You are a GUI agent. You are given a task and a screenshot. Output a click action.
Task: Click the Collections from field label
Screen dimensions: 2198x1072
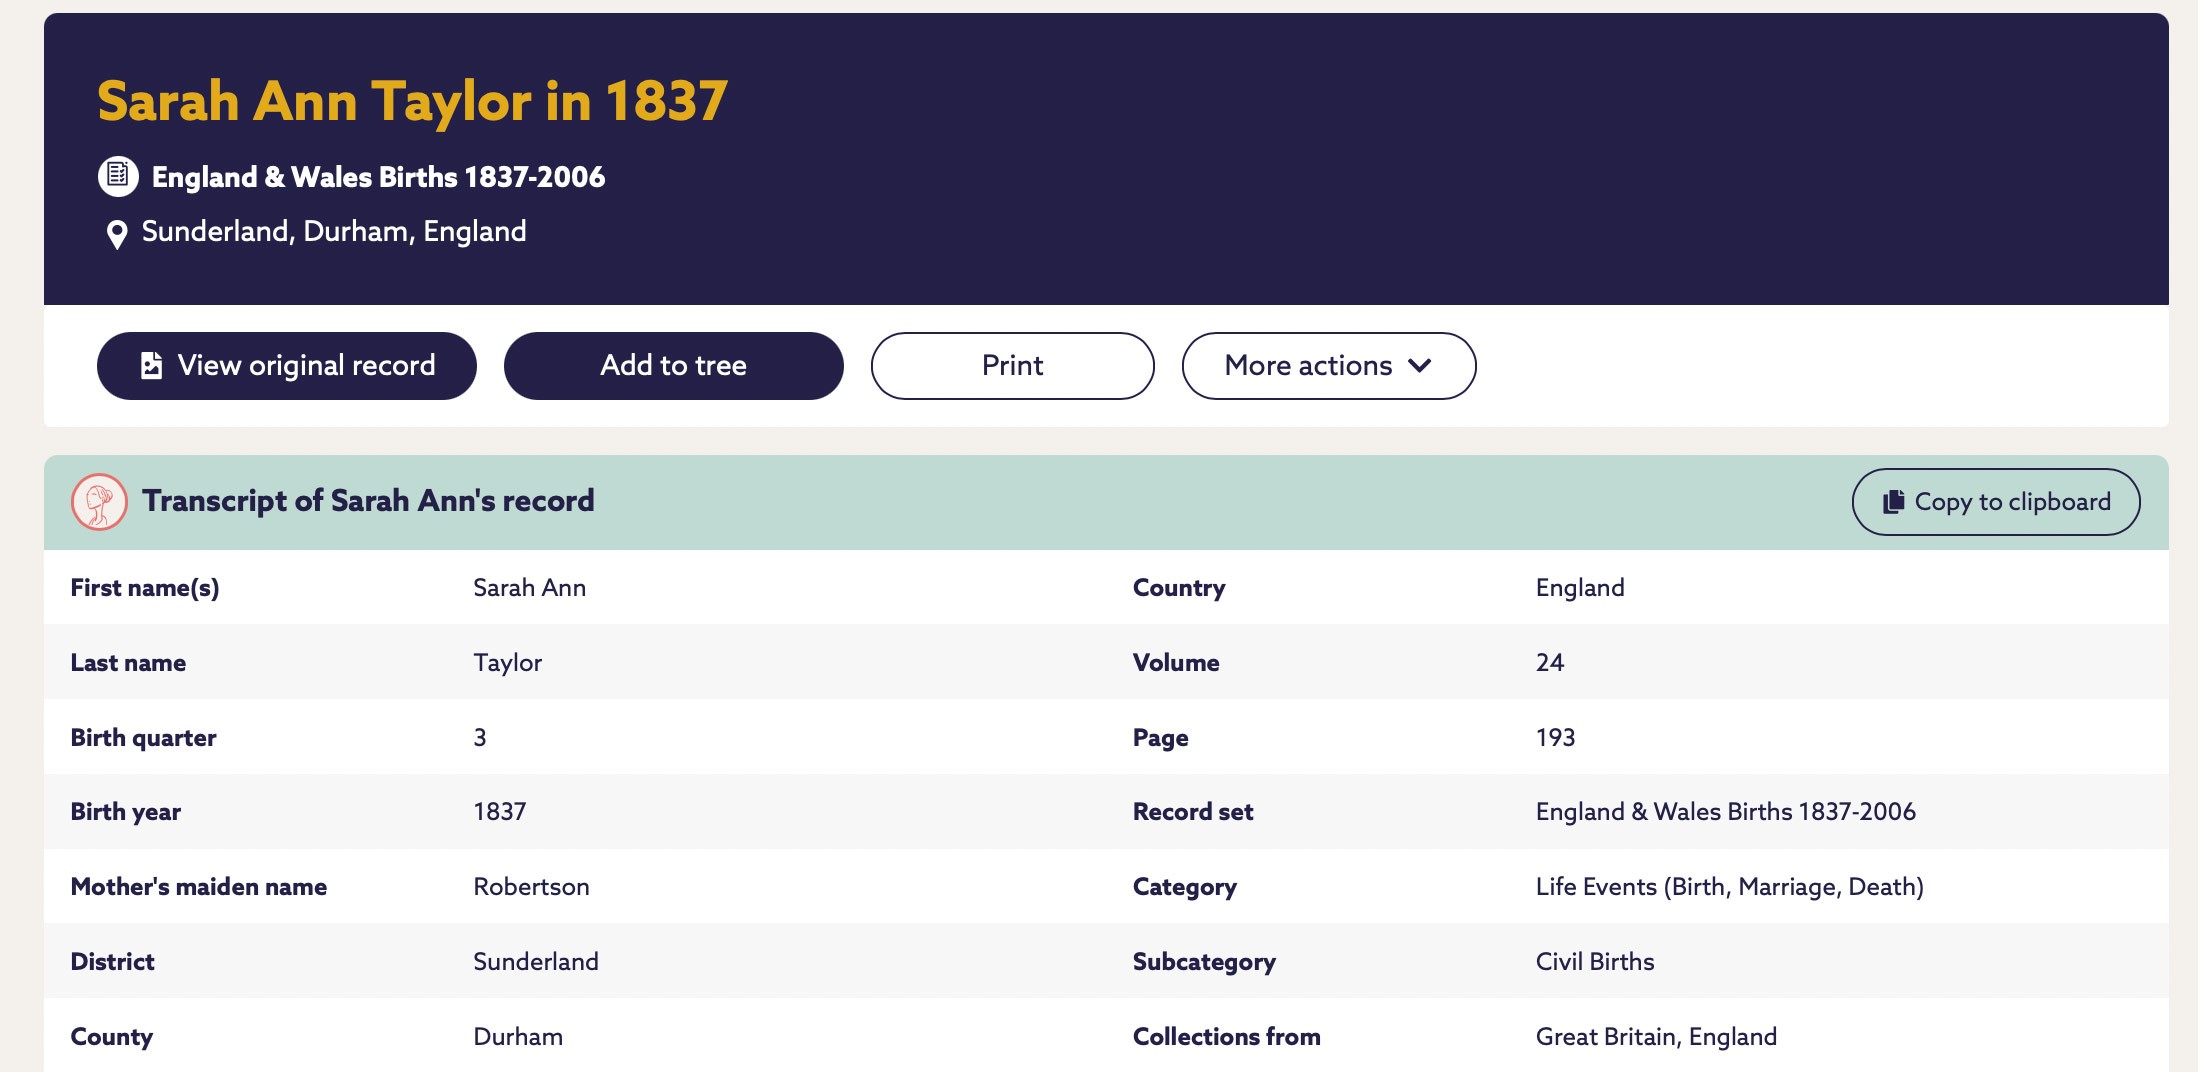pos(1227,1036)
